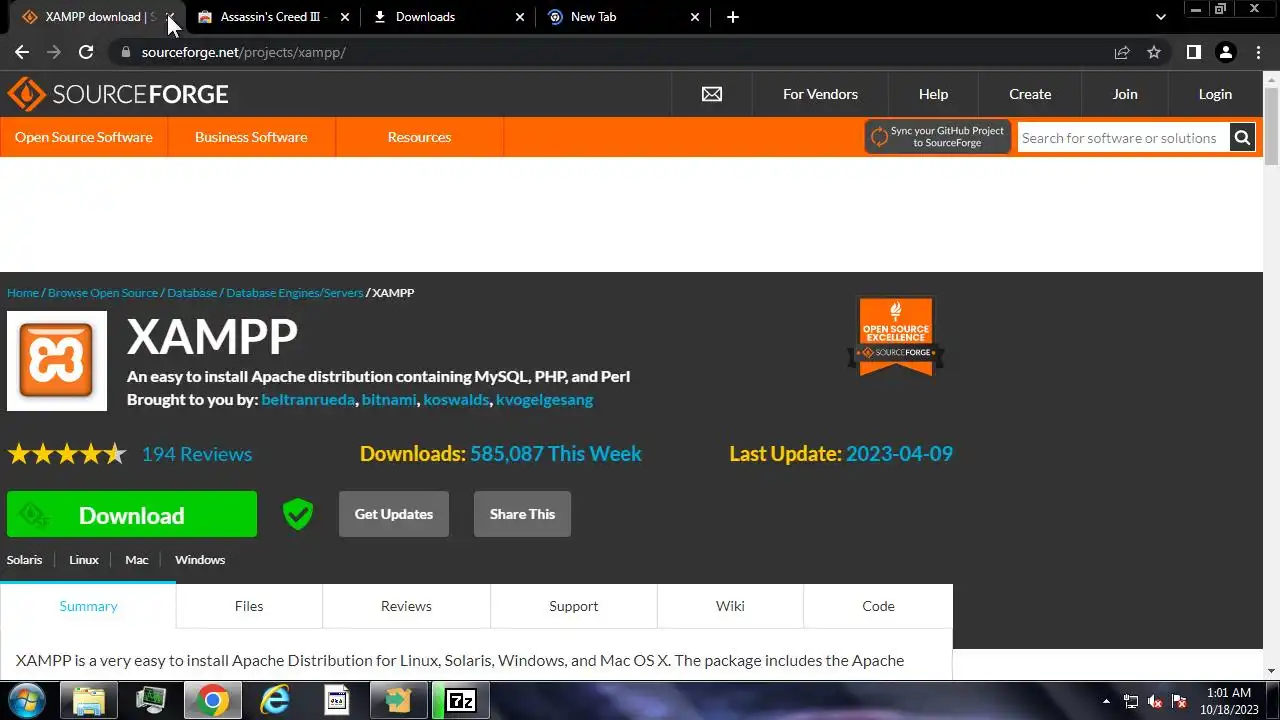The width and height of the screenshot is (1280, 720).
Task: Close the New Tab tab
Action: (x=696, y=17)
